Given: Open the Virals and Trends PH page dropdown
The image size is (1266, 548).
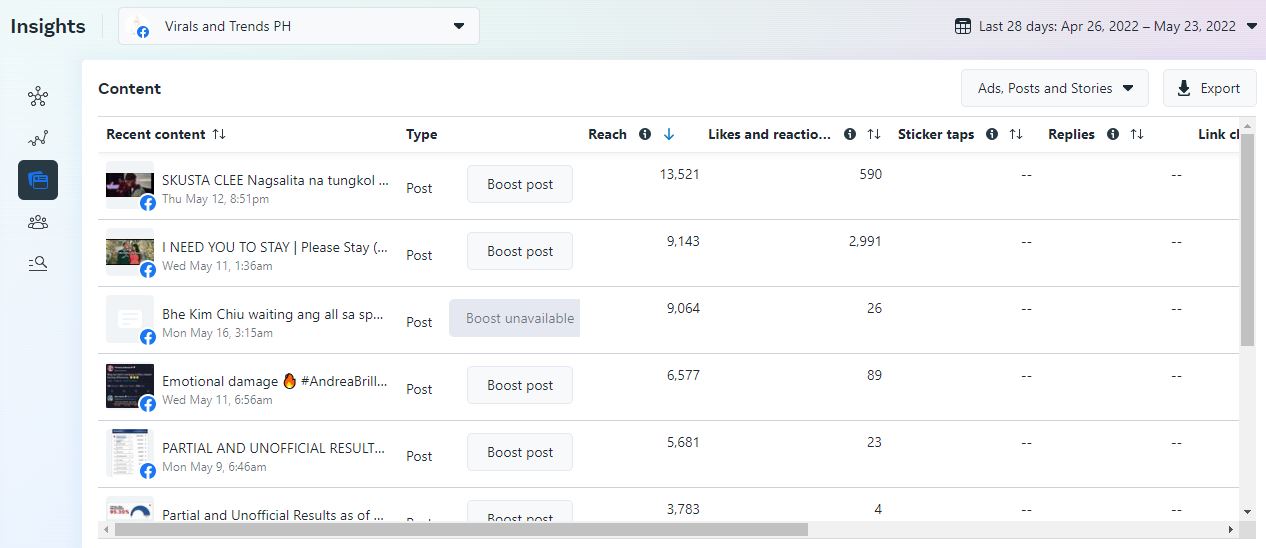Looking at the screenshot, I should 298,26.
